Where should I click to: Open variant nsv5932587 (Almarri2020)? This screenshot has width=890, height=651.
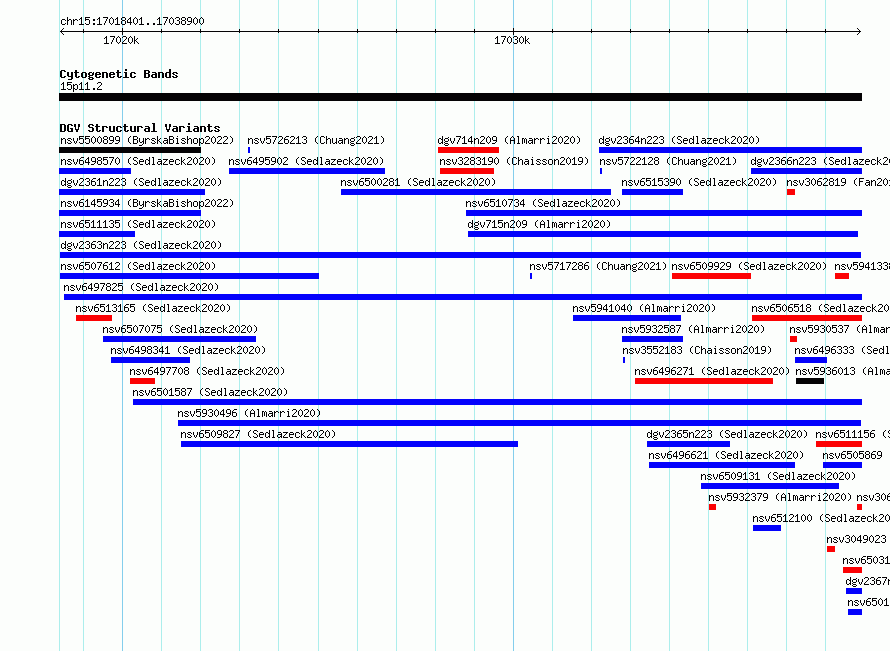(693, 329)
